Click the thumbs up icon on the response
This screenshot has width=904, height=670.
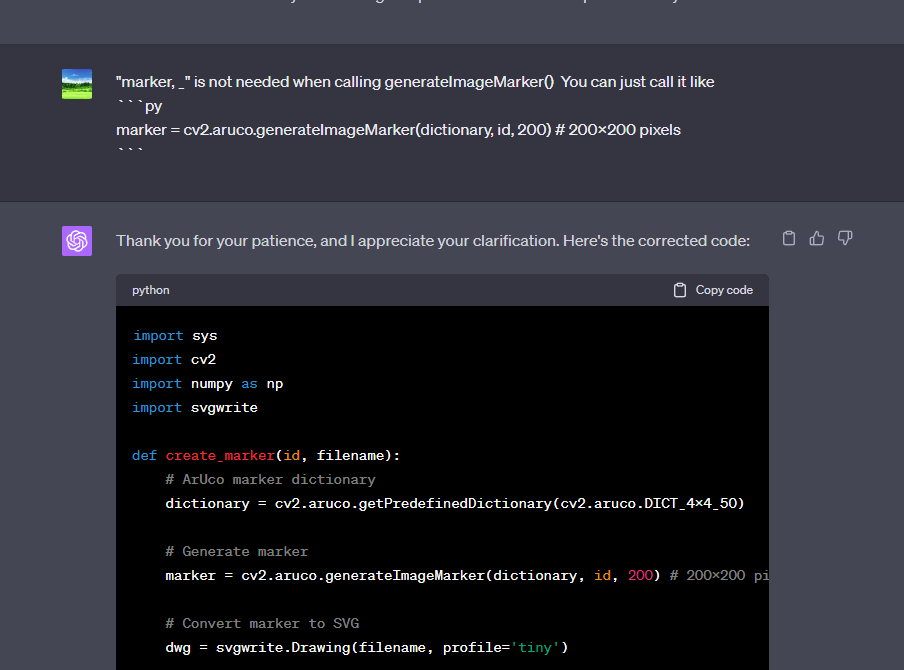tap(817, 238)
